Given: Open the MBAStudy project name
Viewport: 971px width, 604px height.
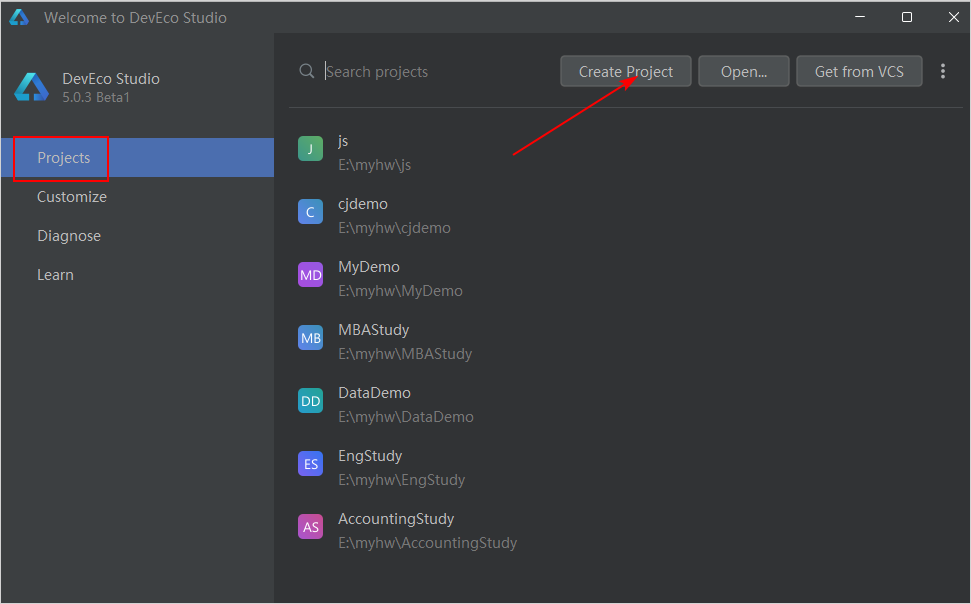Looking at the screenshot, I should coord(373,330).
